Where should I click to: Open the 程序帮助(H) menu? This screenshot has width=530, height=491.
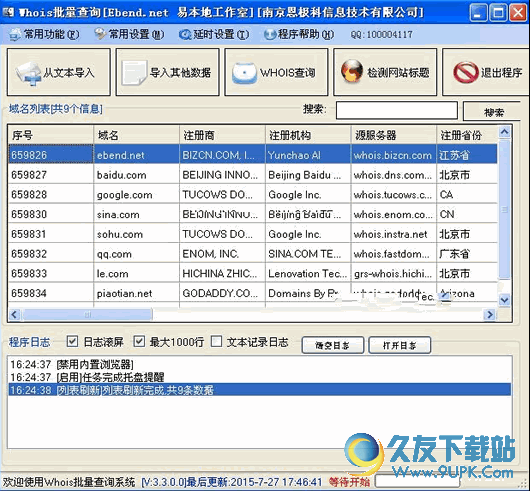tap(299, 34)
